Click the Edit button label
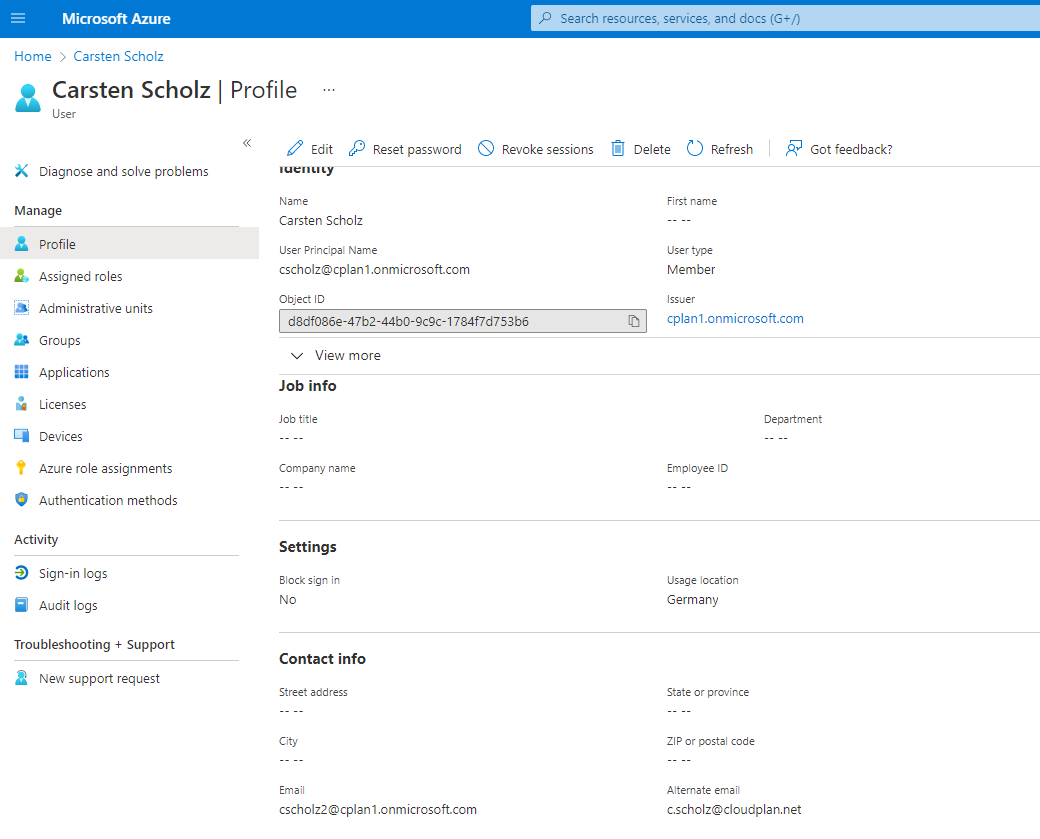Screen dimensions: 1040x839 click(x=322, y=149)
